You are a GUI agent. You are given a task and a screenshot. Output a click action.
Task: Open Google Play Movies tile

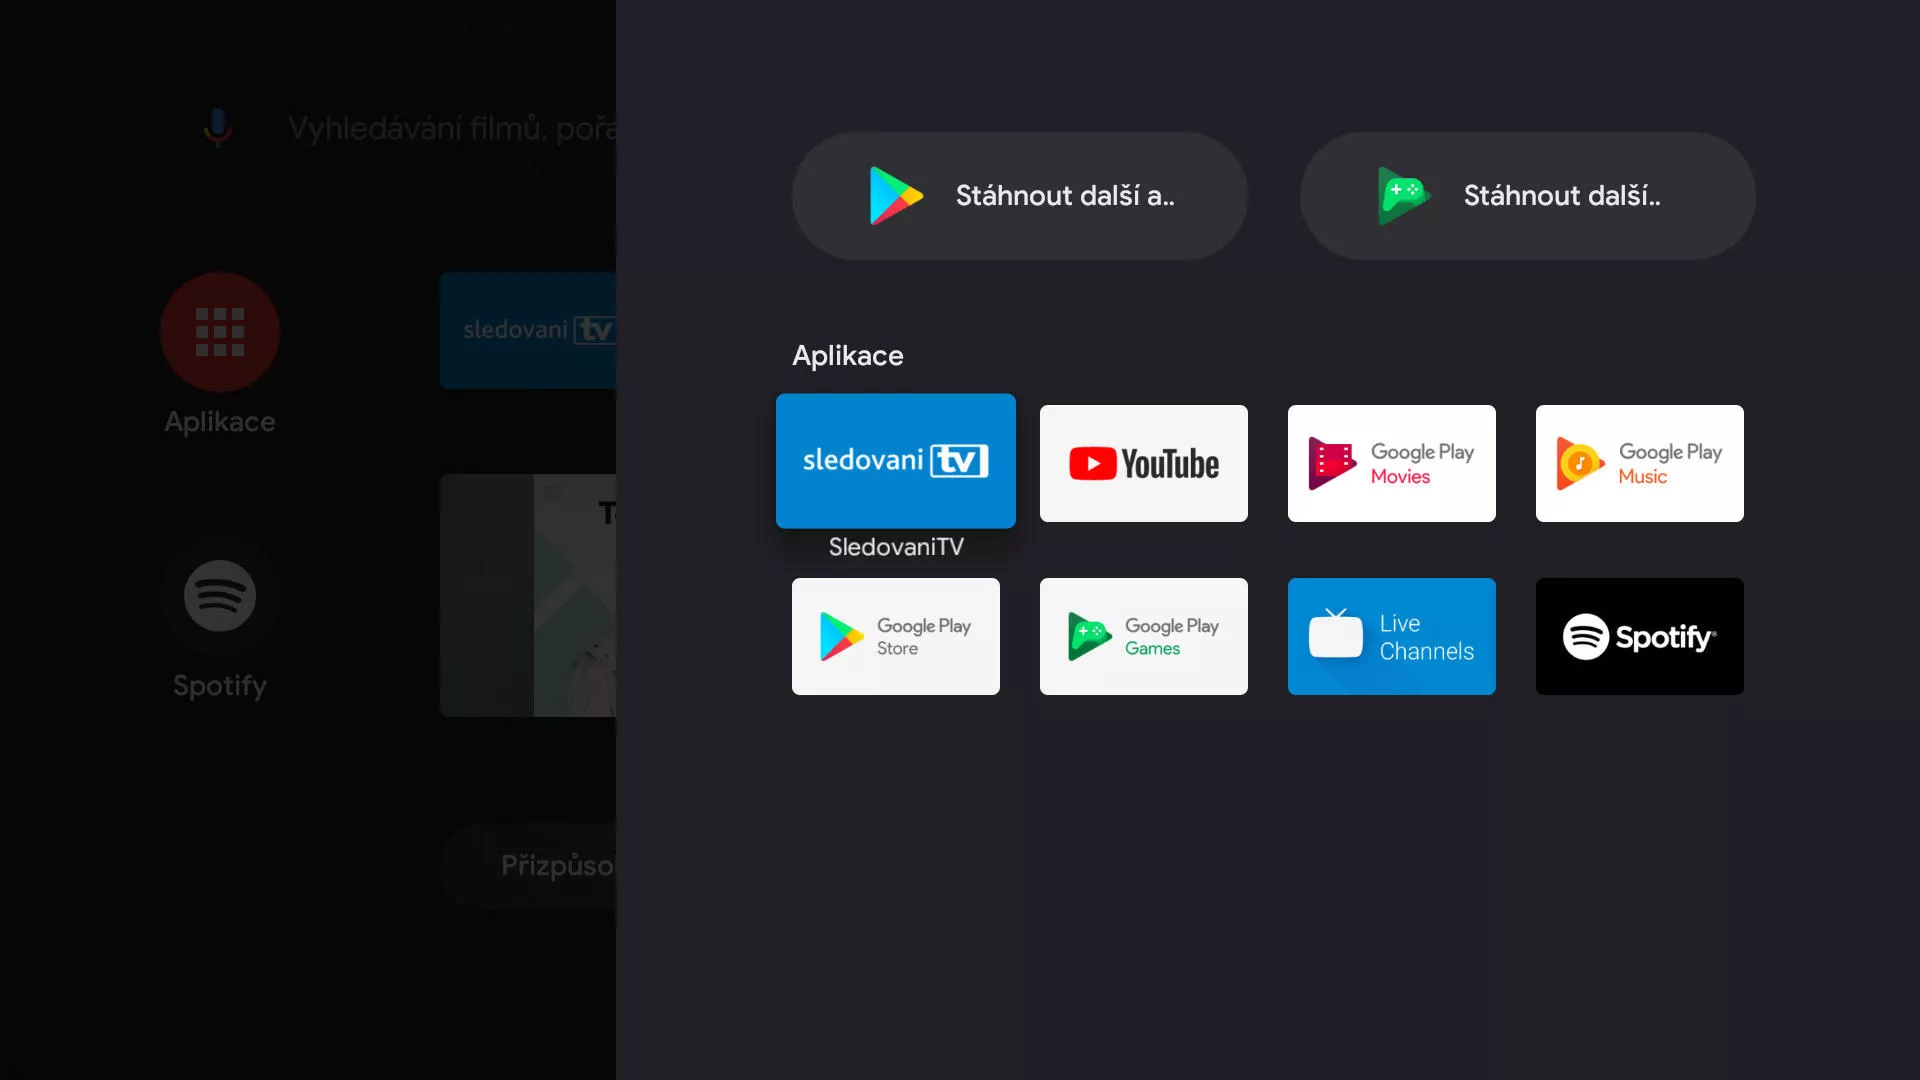[1392, 463]
